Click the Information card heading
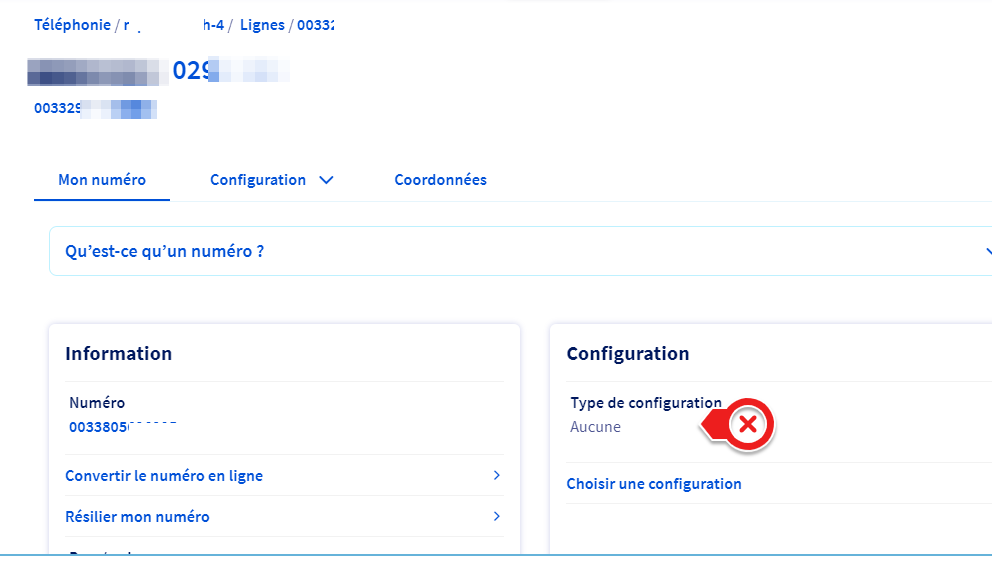992x568 pixels. [118, 354]
